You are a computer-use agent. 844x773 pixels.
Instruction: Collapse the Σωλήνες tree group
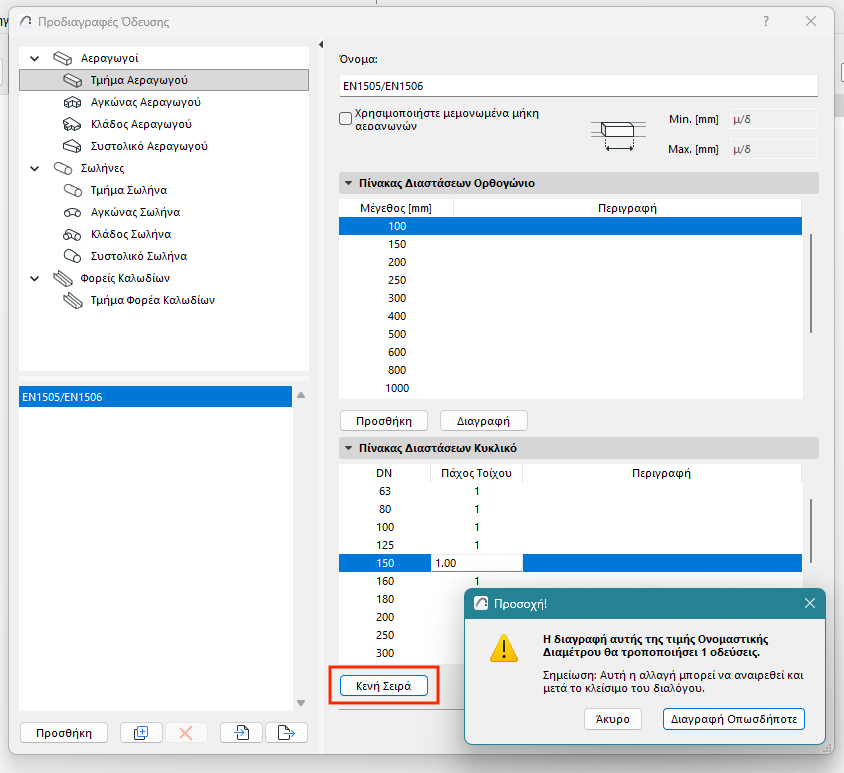(x=34, y=168)
